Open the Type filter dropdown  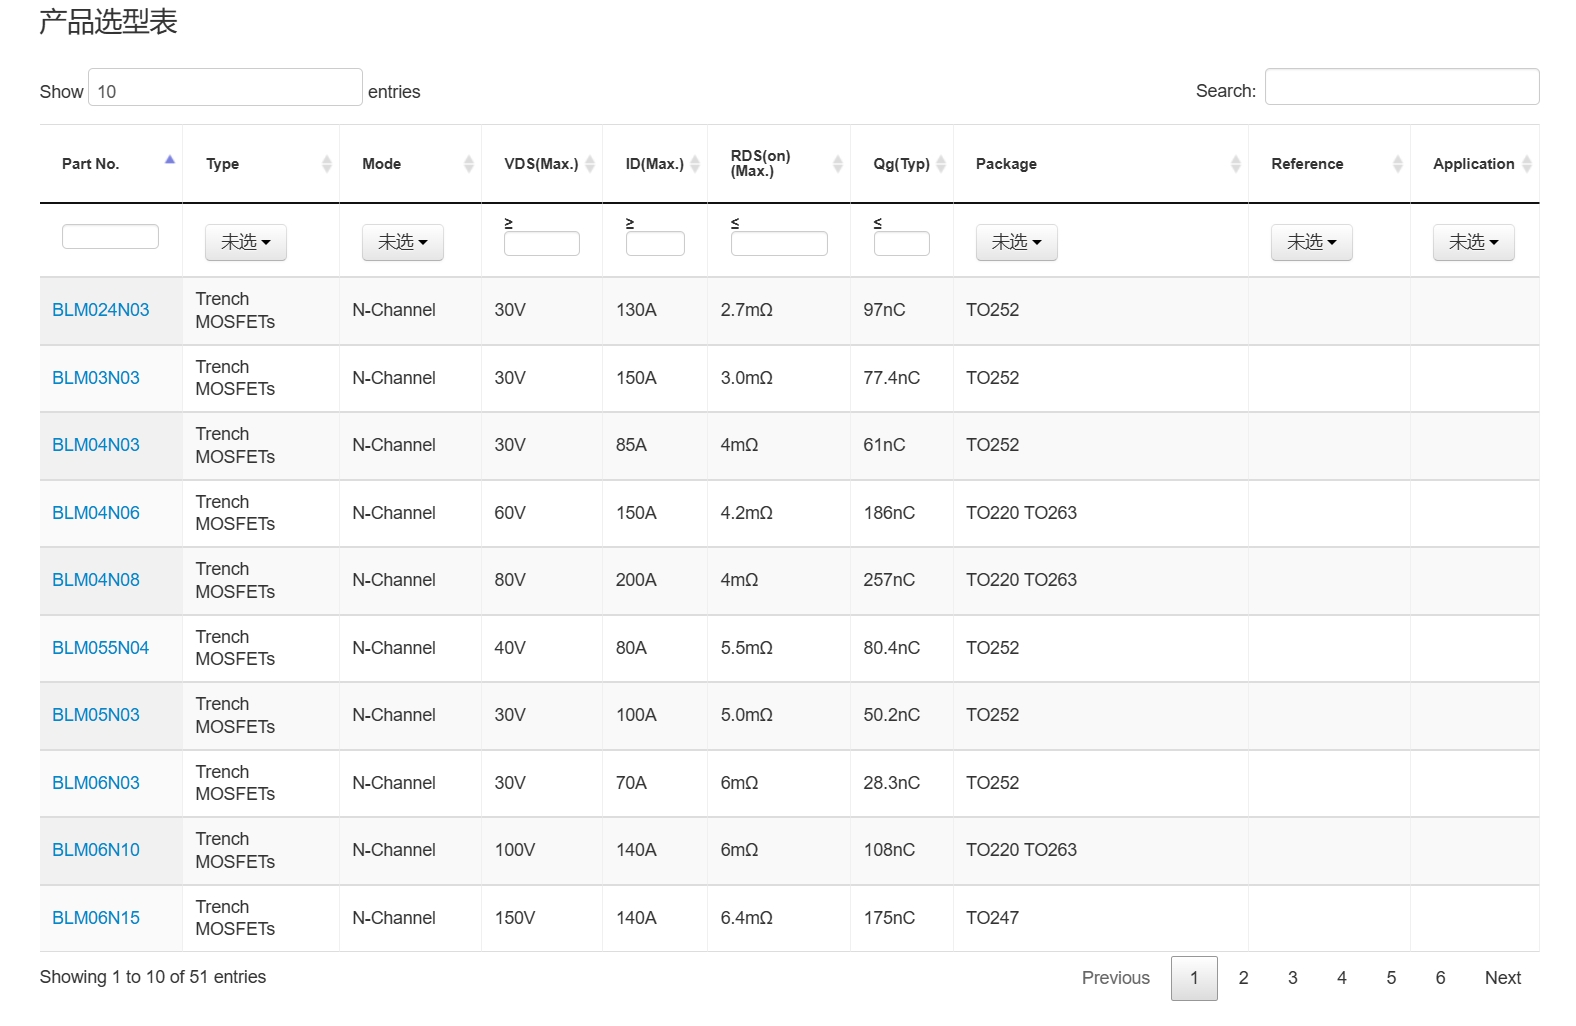(246, 242)
